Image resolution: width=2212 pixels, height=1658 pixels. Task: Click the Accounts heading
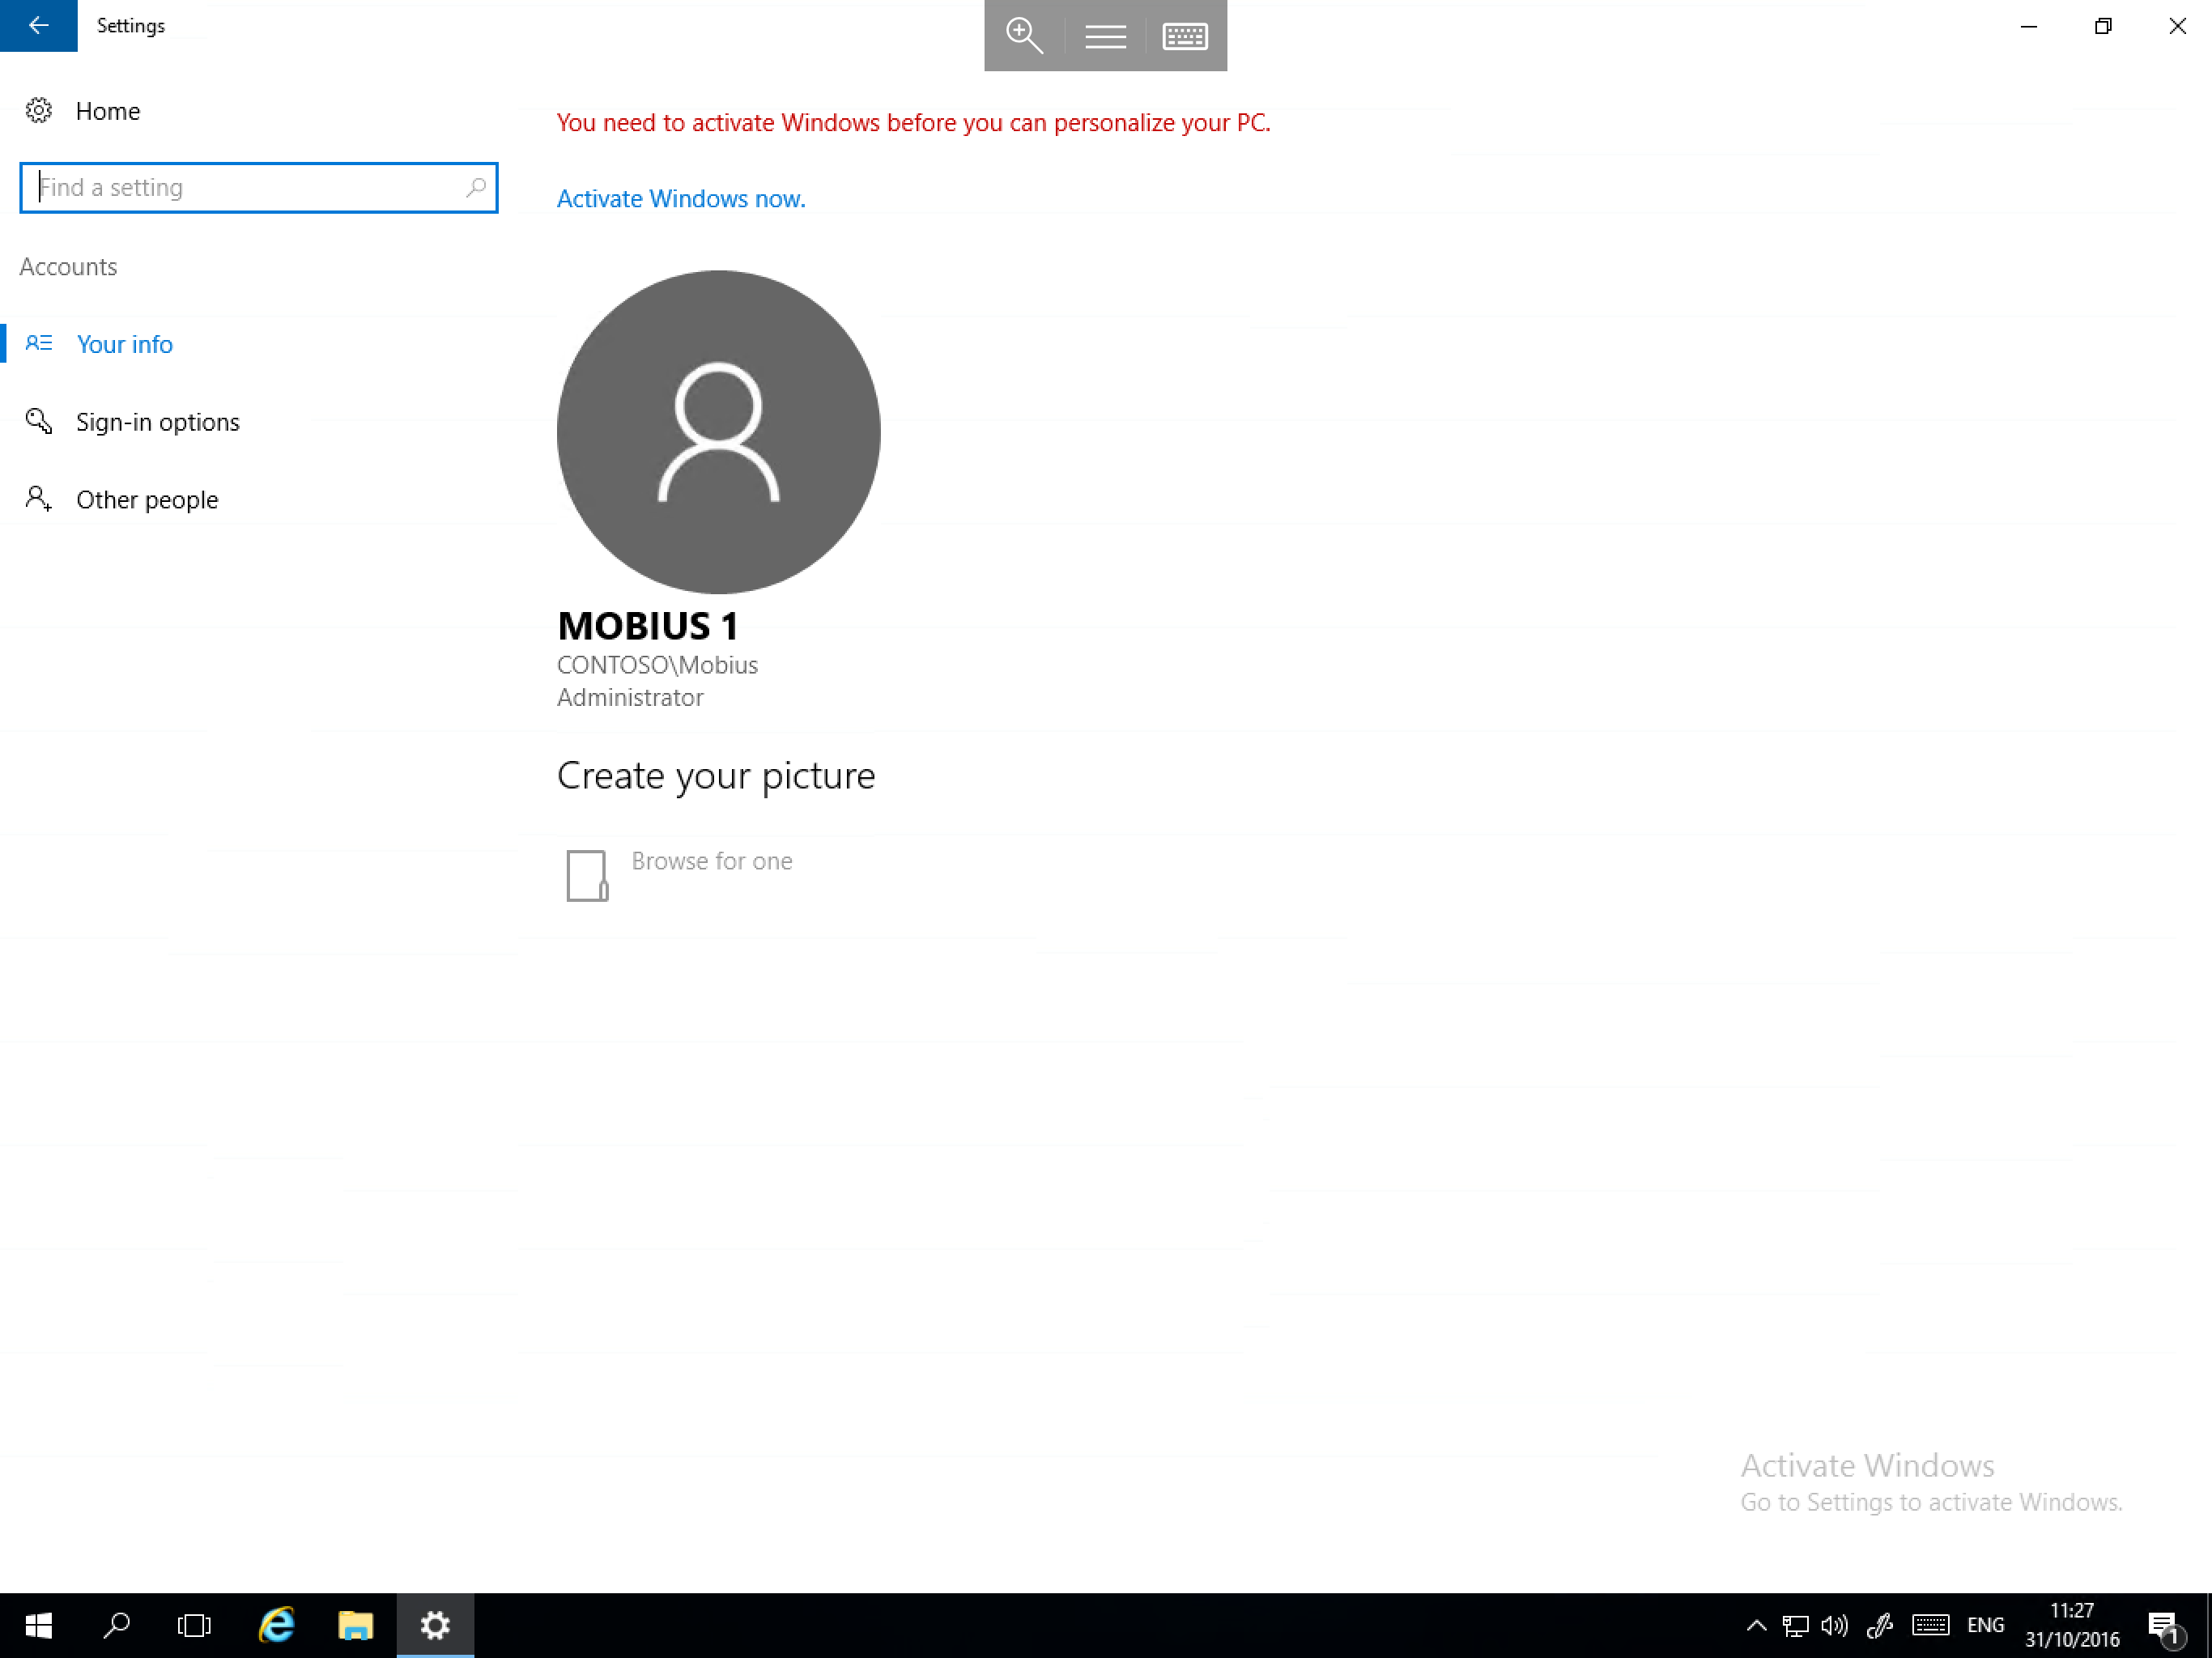coord(68,267)
